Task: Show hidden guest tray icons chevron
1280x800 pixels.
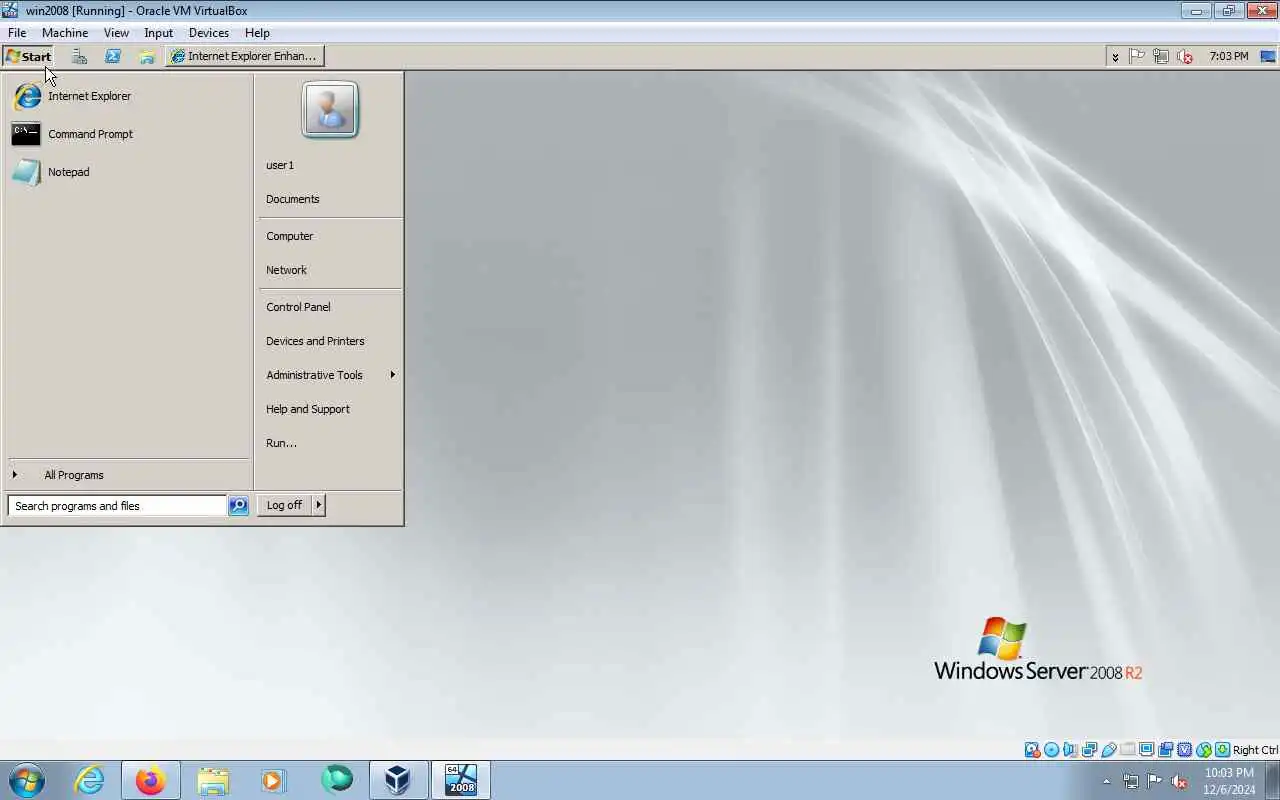Action: (x=1115, y=57)
